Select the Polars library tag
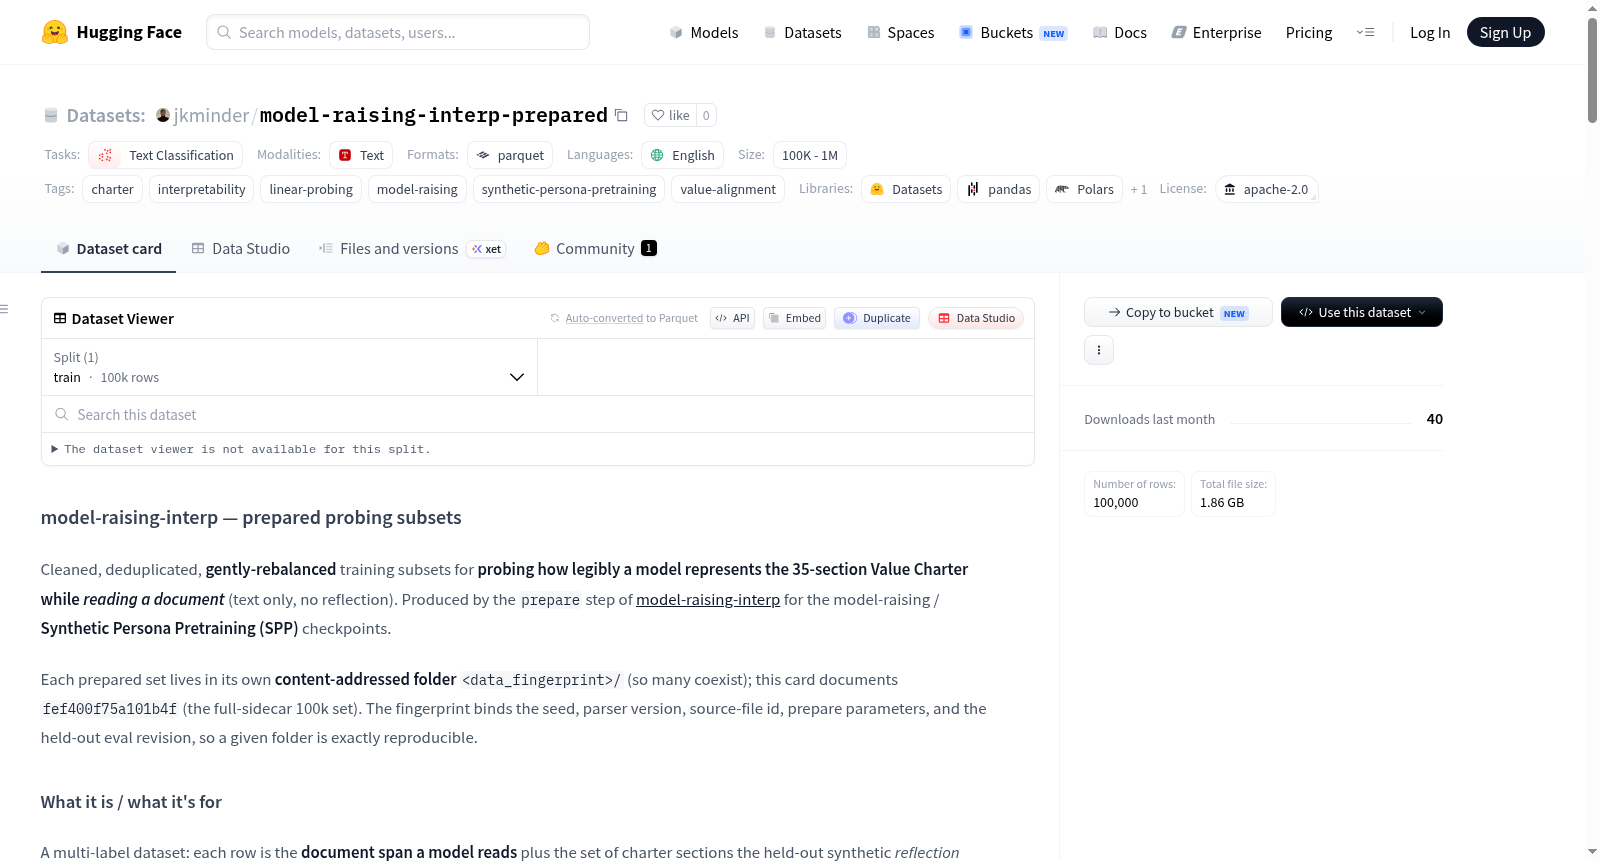1600x861 pixels. [x=1084, y=189]
